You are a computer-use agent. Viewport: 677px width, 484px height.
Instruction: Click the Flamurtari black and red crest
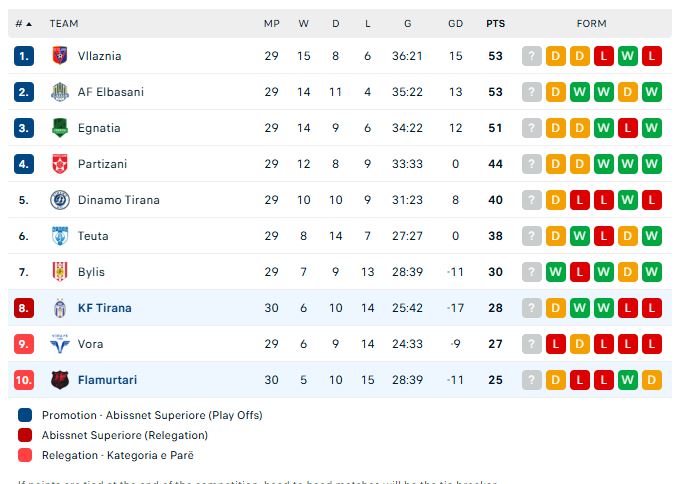(x=60, y=380)
